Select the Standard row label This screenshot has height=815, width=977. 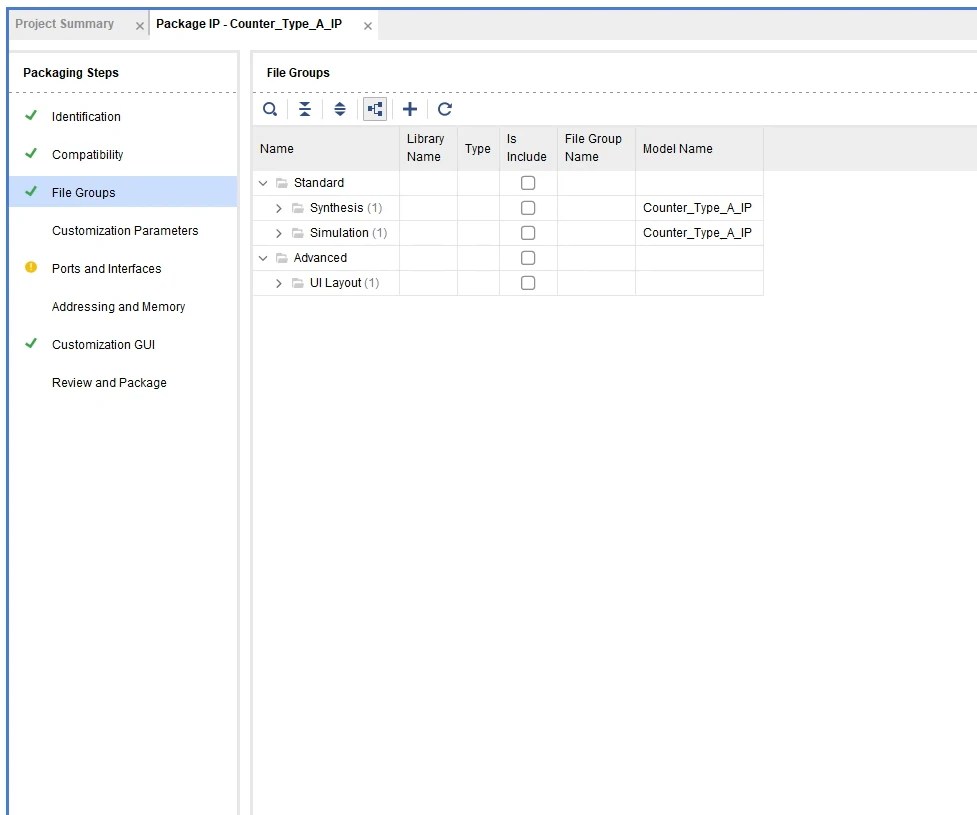pos(318,183)
